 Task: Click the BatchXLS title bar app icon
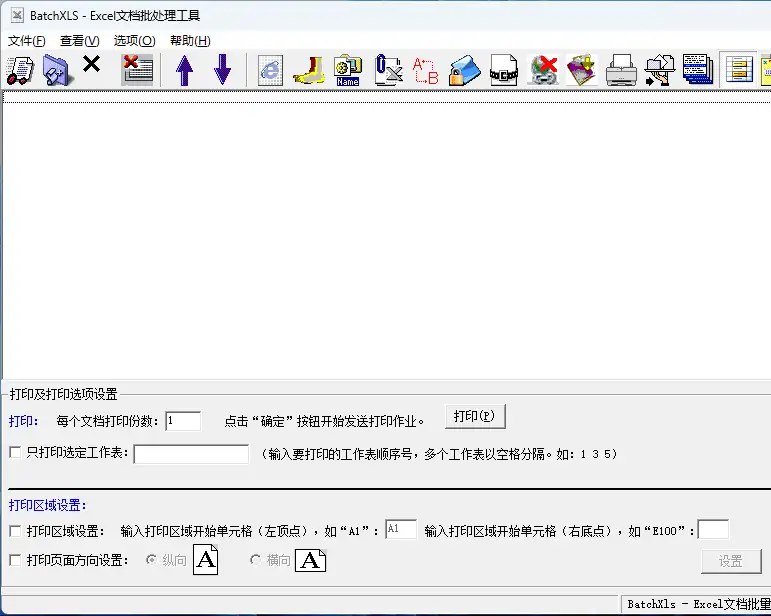[17, 15]
